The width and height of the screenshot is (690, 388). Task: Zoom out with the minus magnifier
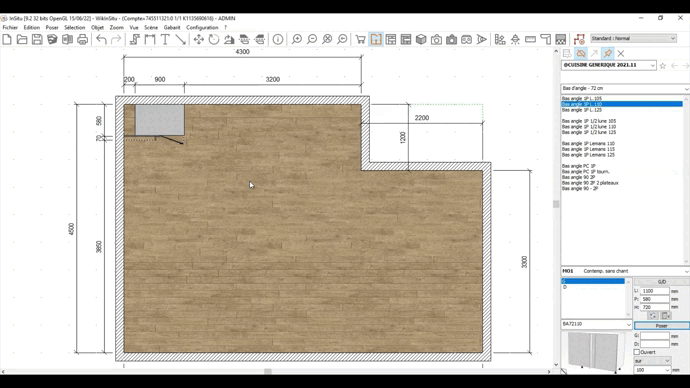pos(312,39)
